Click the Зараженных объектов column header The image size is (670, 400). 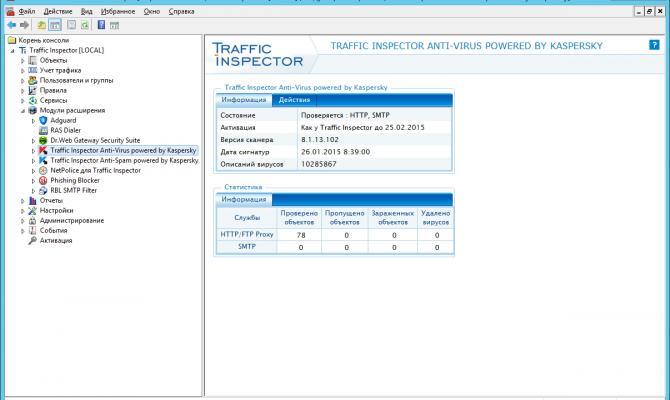pos(393,218)
